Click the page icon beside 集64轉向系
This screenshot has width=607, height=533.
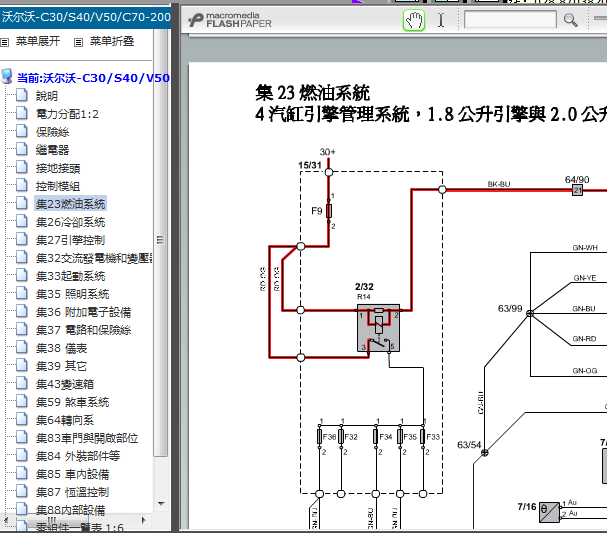tap(22, 419)
